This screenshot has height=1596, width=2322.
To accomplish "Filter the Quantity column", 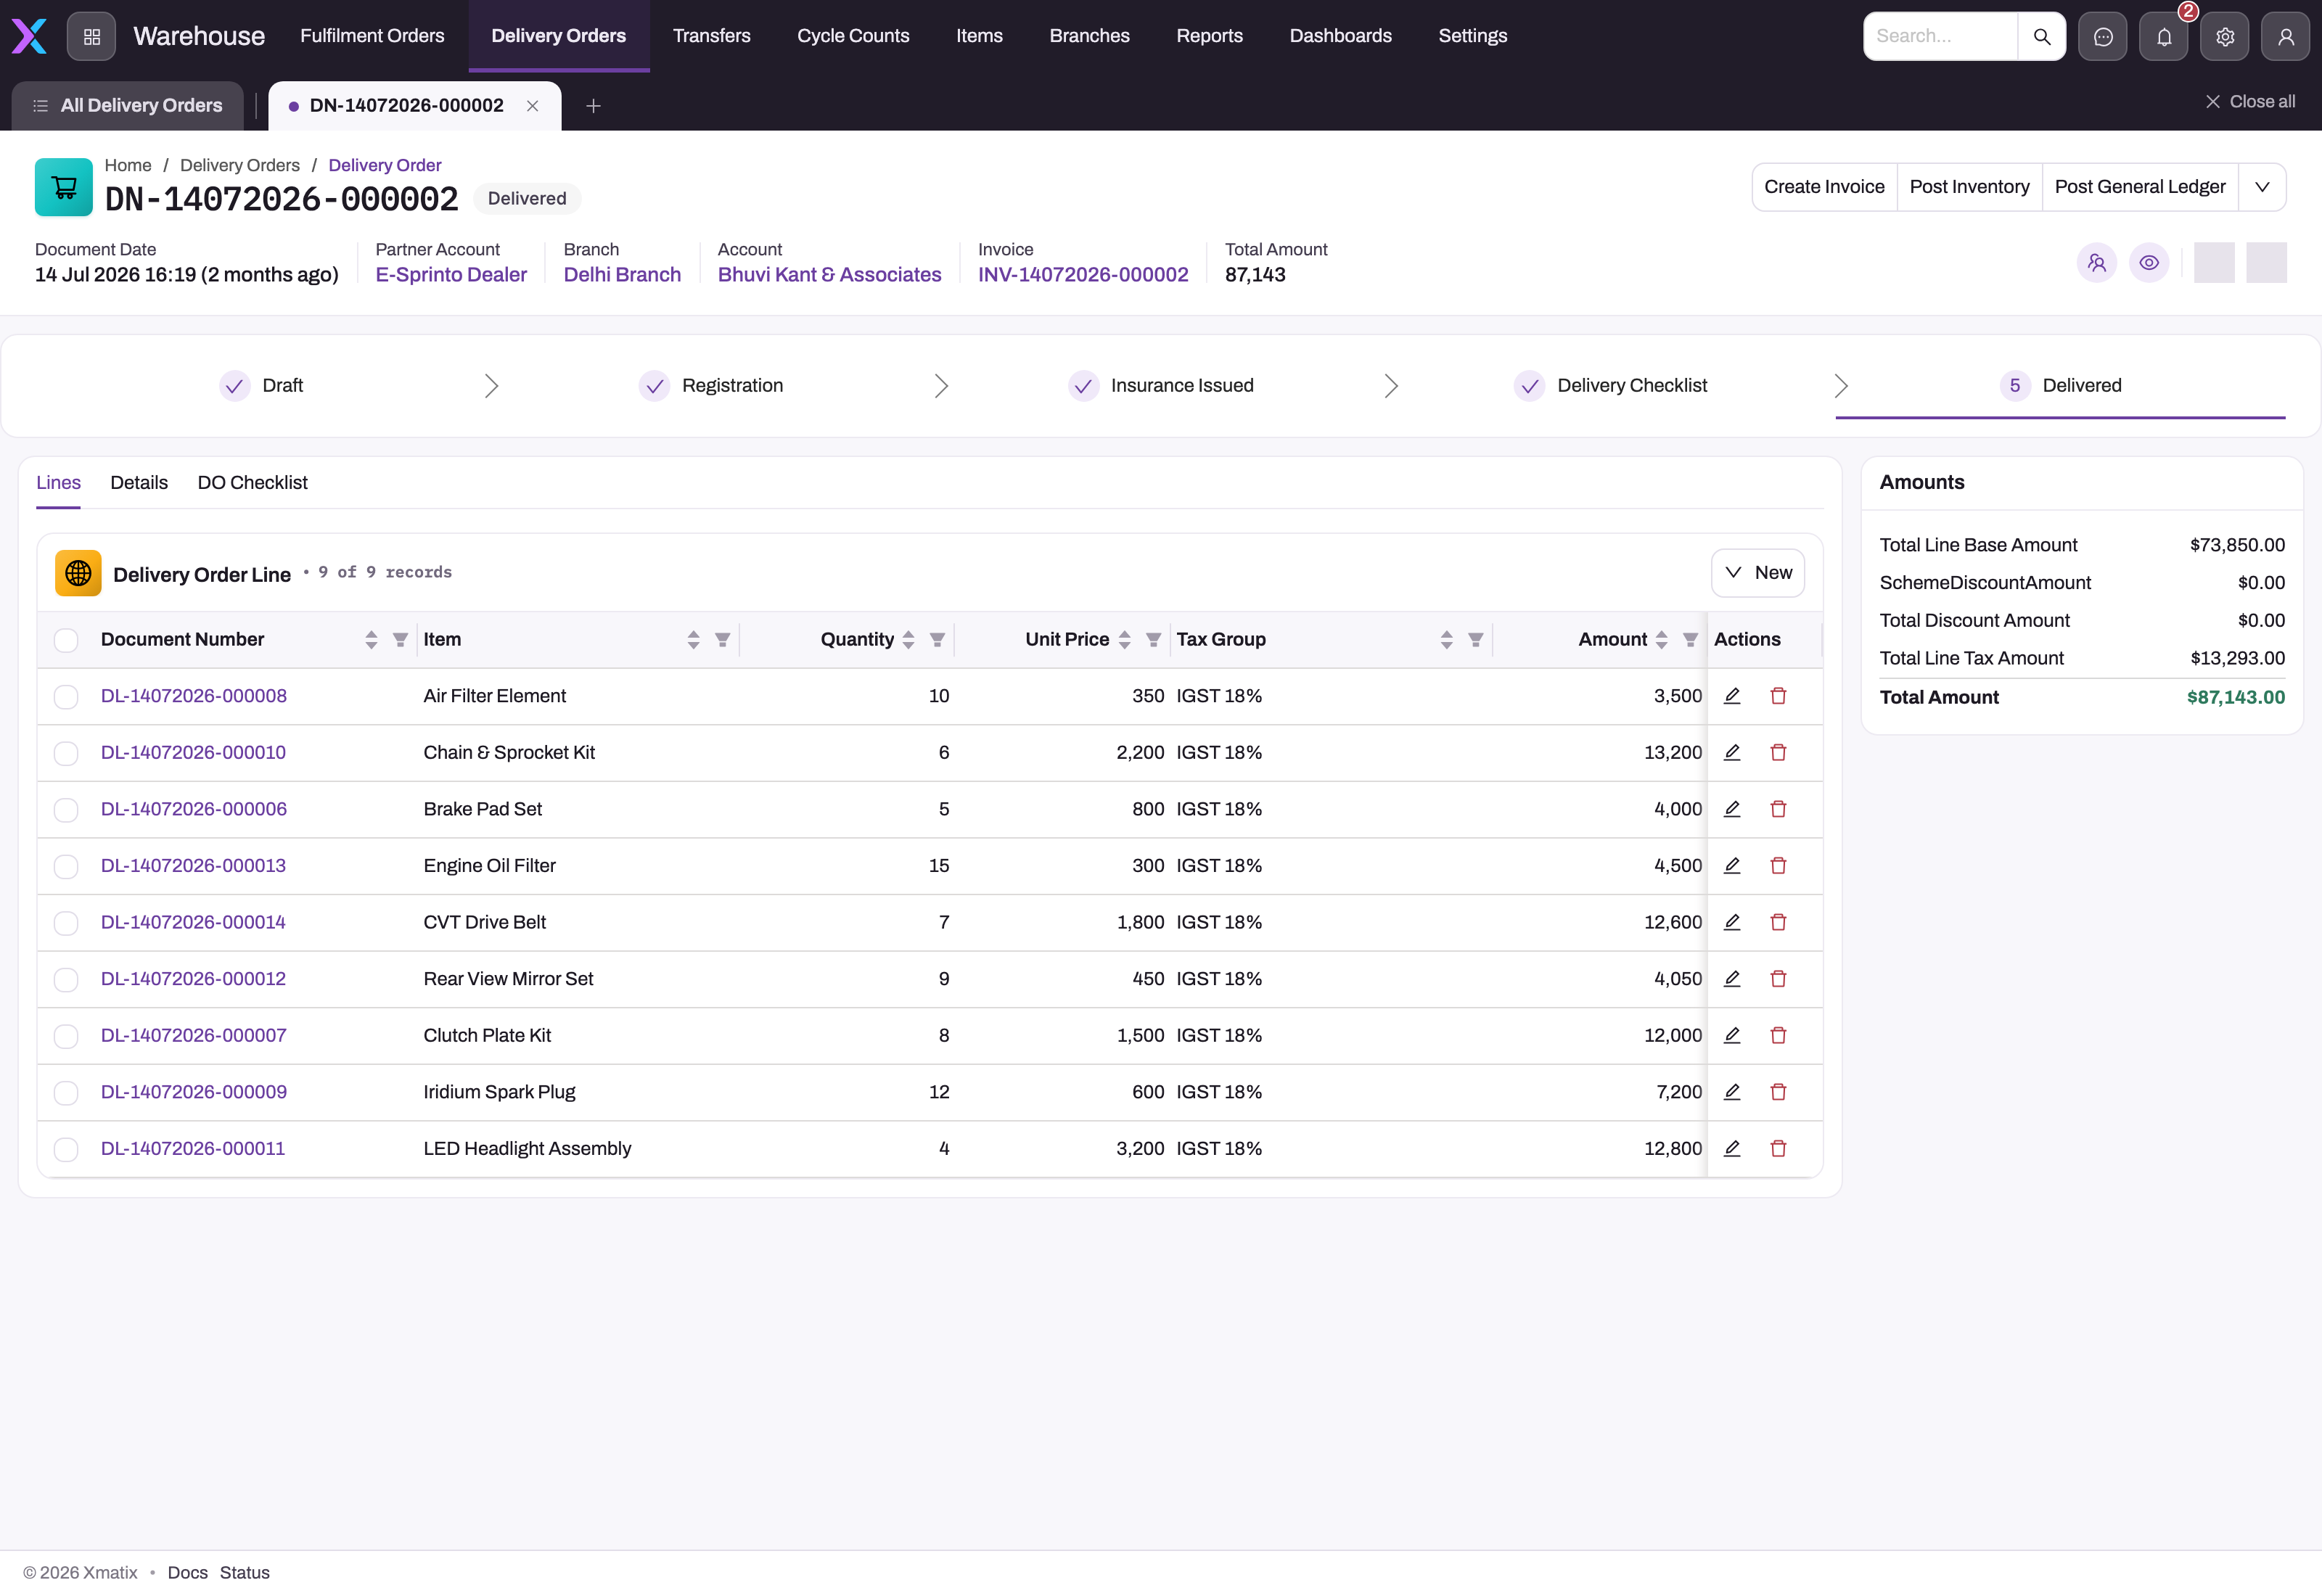I will point(937,640).
